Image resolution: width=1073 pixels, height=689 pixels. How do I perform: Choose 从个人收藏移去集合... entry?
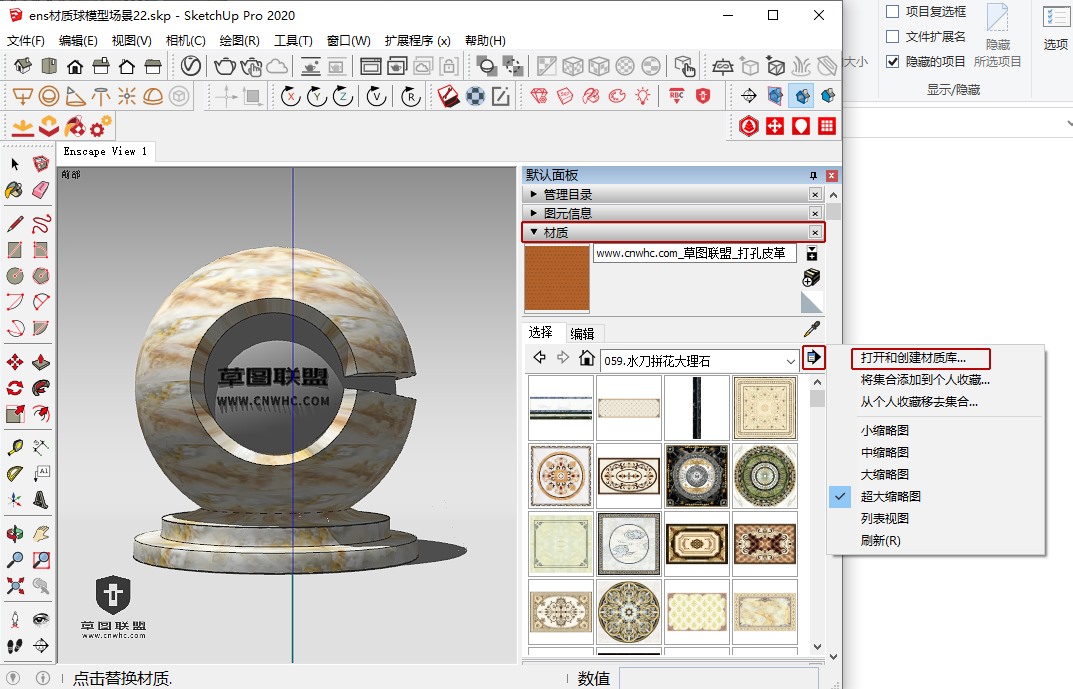(x=919, y=402)
